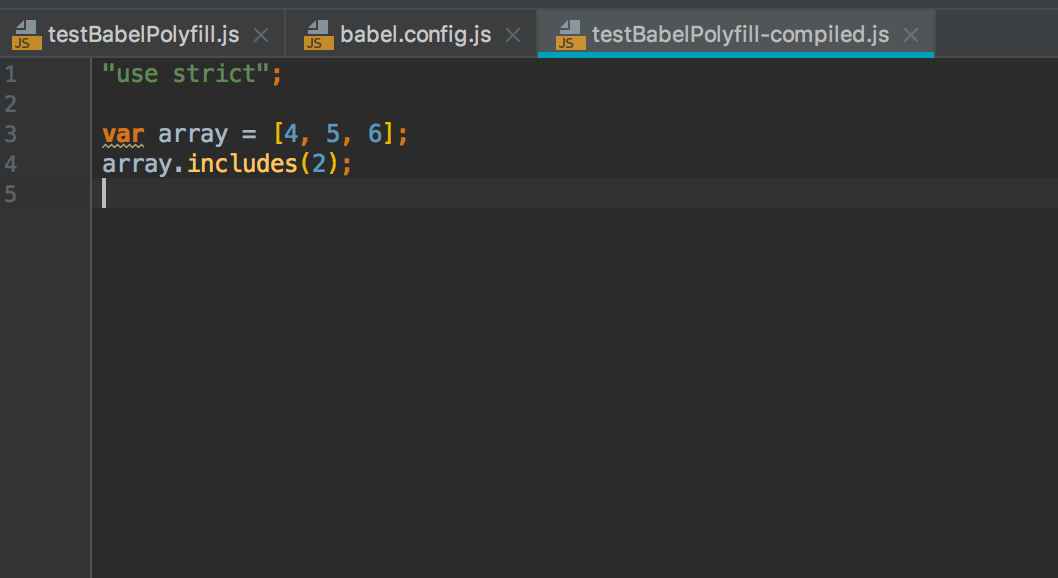Screen dimensions: 1058x578
Task: Switch to the testBabelPolyfill.js tab
Action: tap(143, 34)
